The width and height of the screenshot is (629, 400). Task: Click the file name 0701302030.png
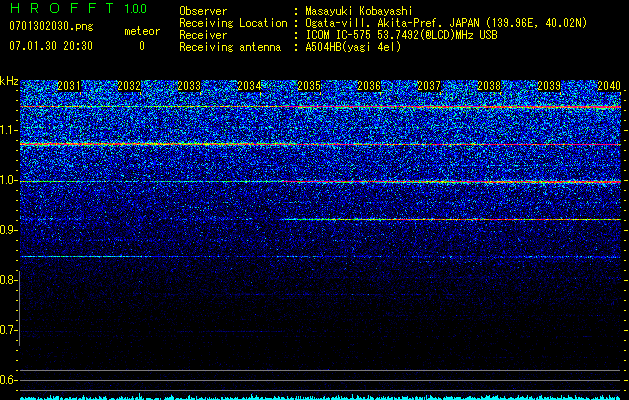point(39,27)
